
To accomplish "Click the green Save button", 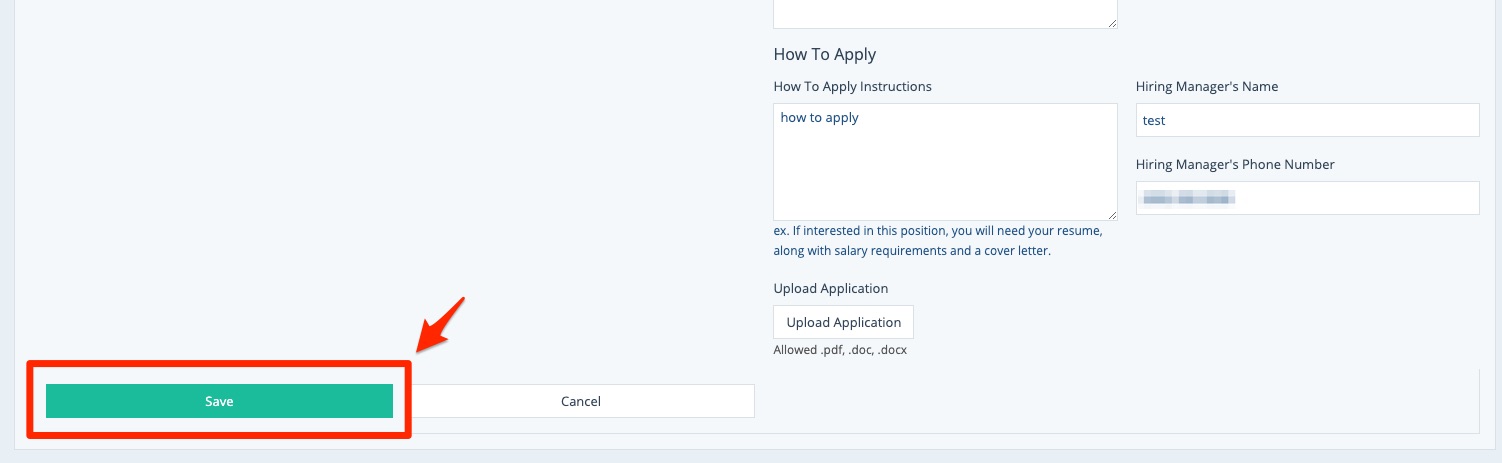I will (x=219, y=401).
